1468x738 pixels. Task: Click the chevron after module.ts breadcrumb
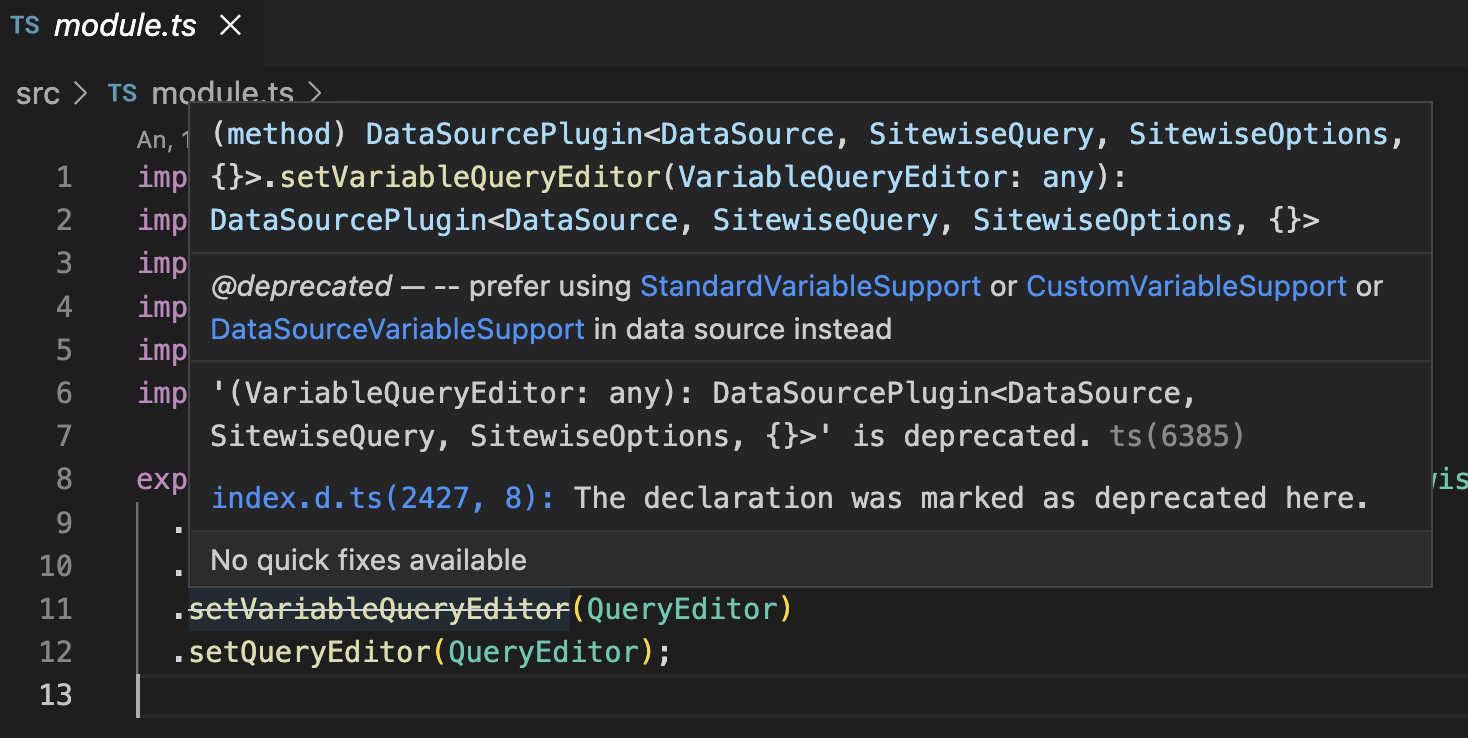[315, 93]
